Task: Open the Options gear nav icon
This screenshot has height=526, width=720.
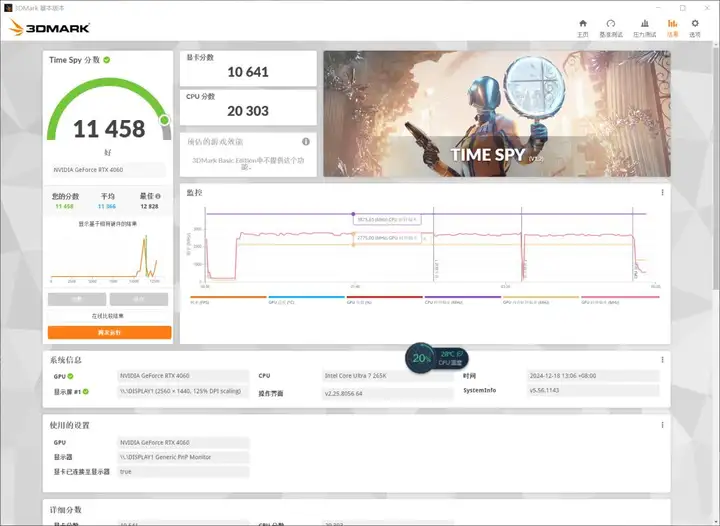Action: coord(695,28)
